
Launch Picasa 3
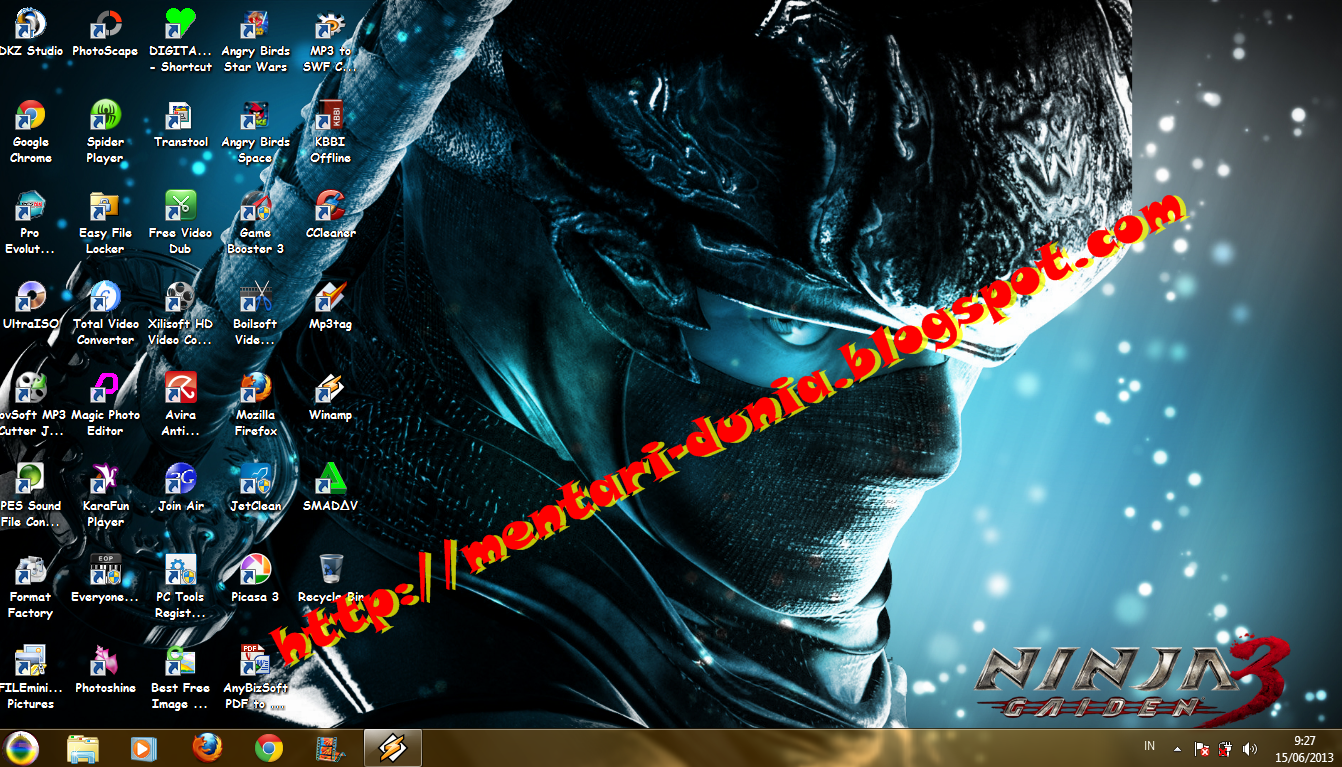pos(255,568)
